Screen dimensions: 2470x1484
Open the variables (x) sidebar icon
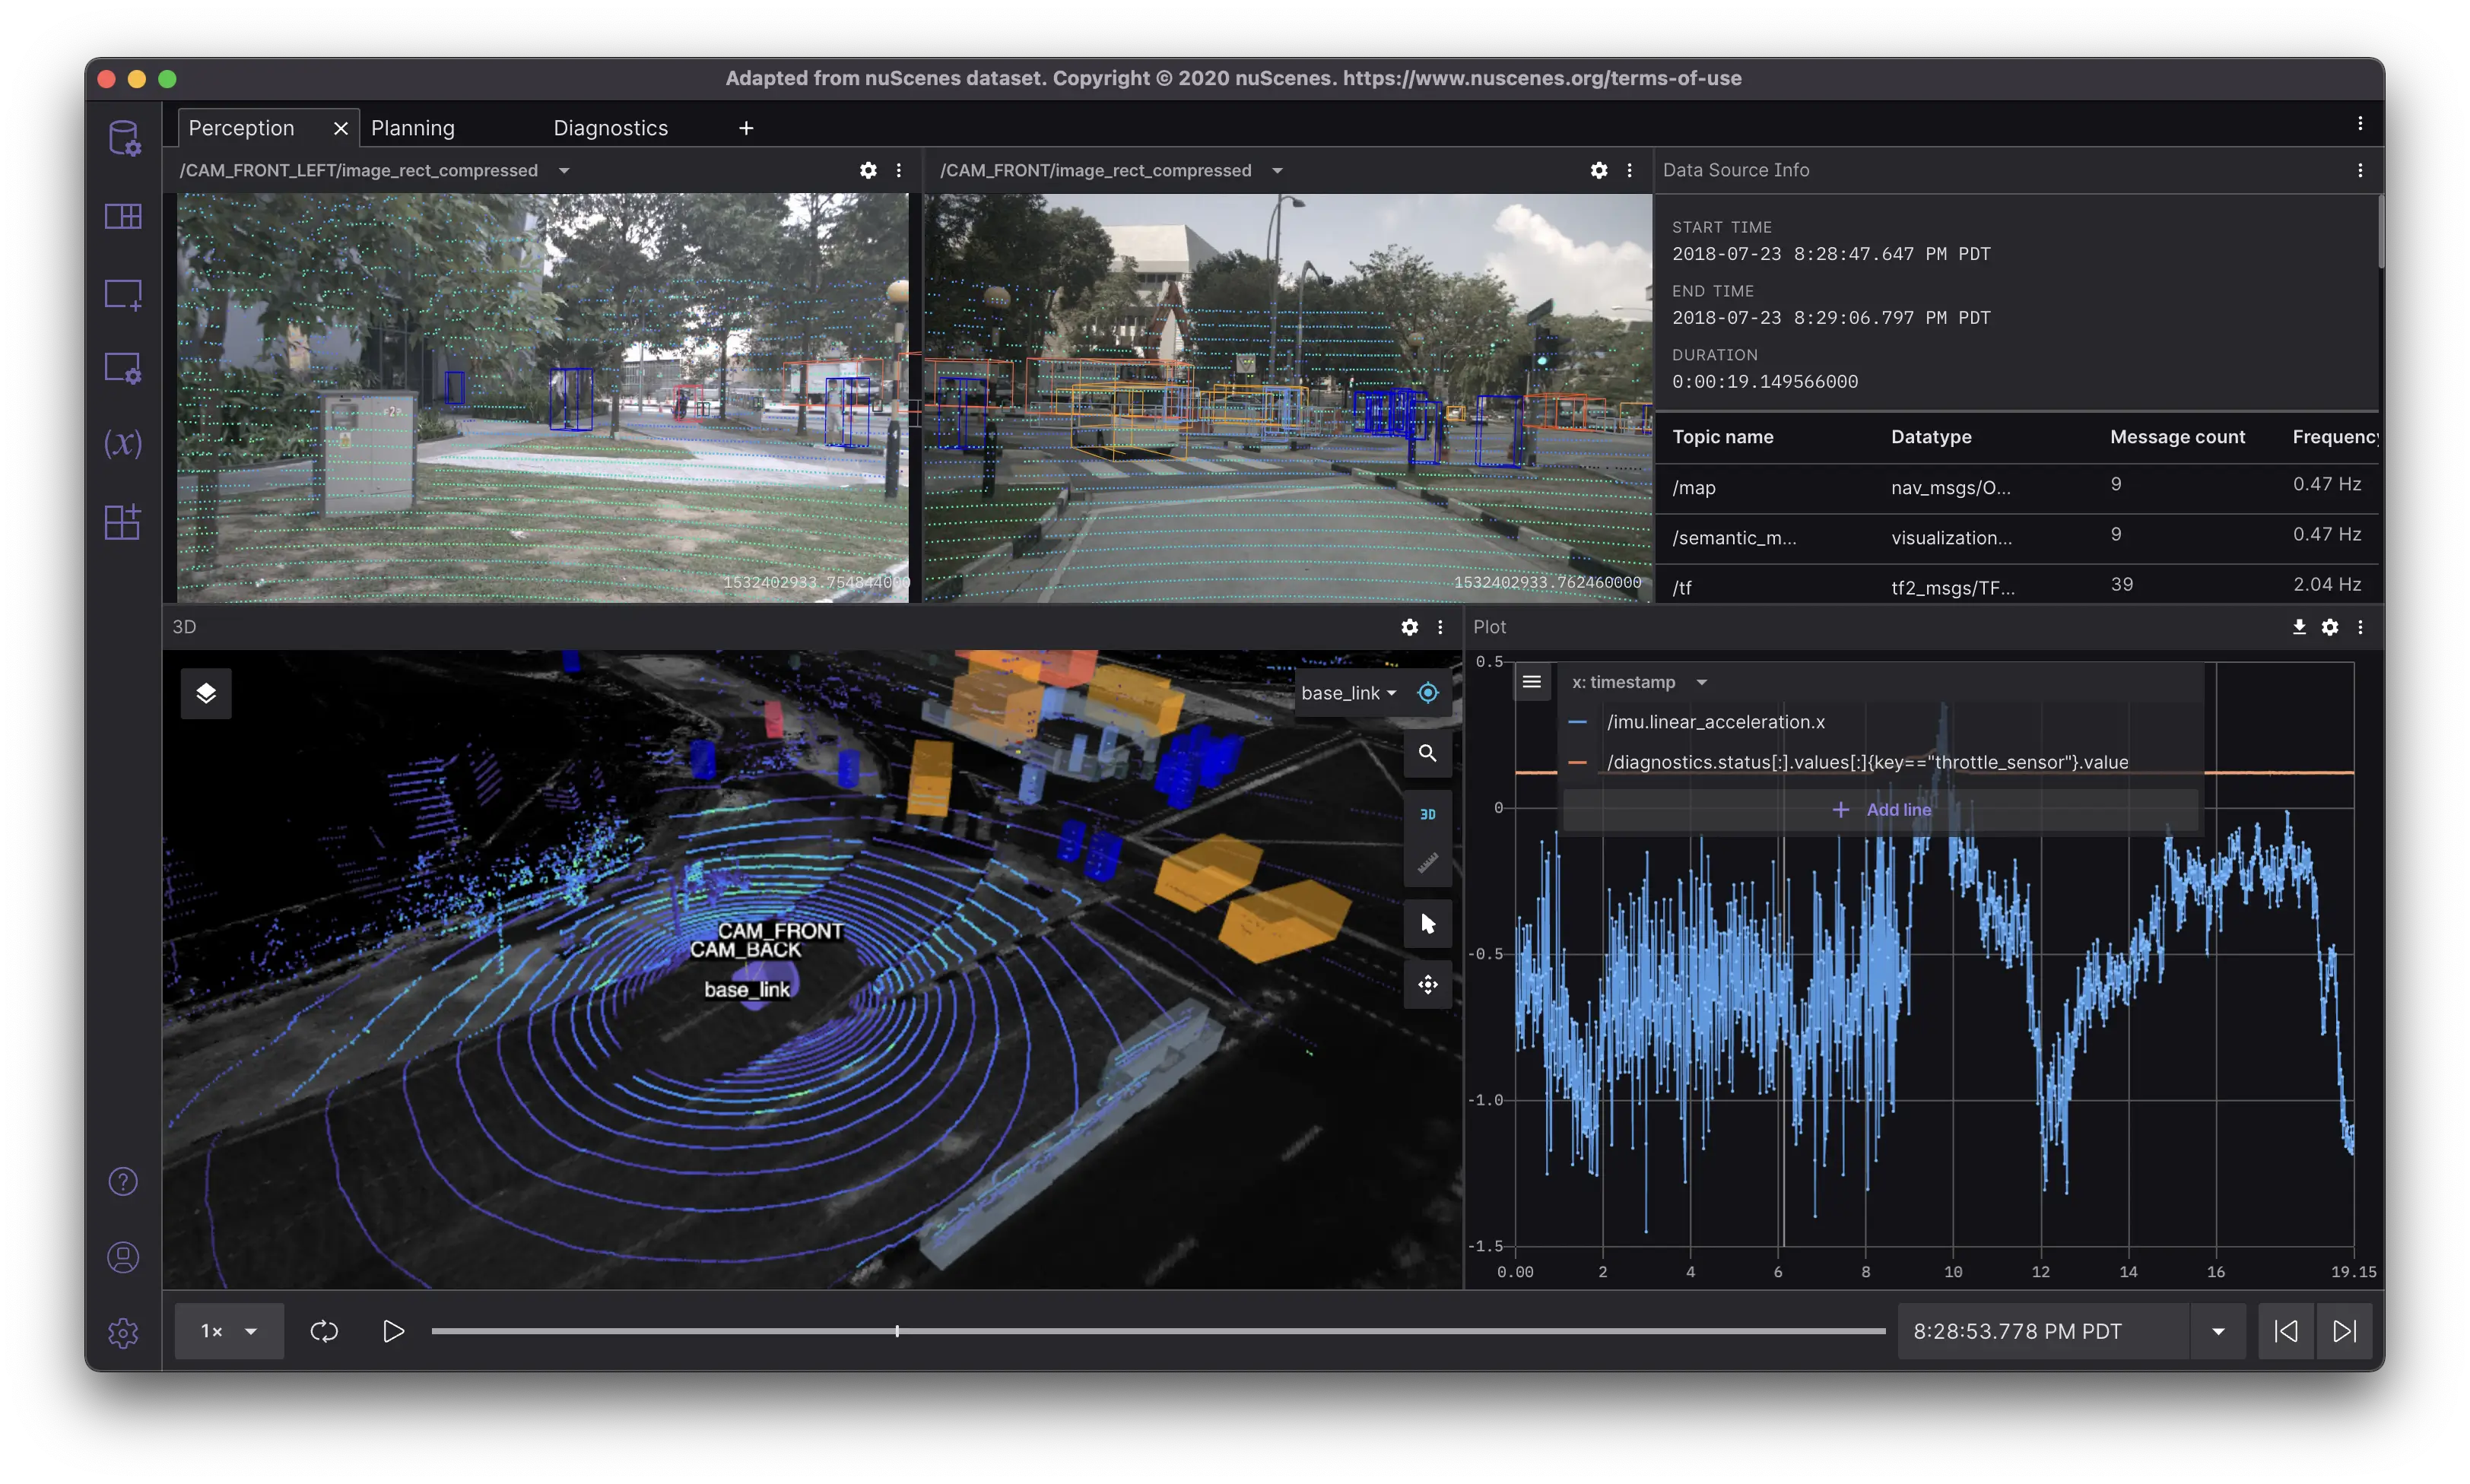(123, 443)
